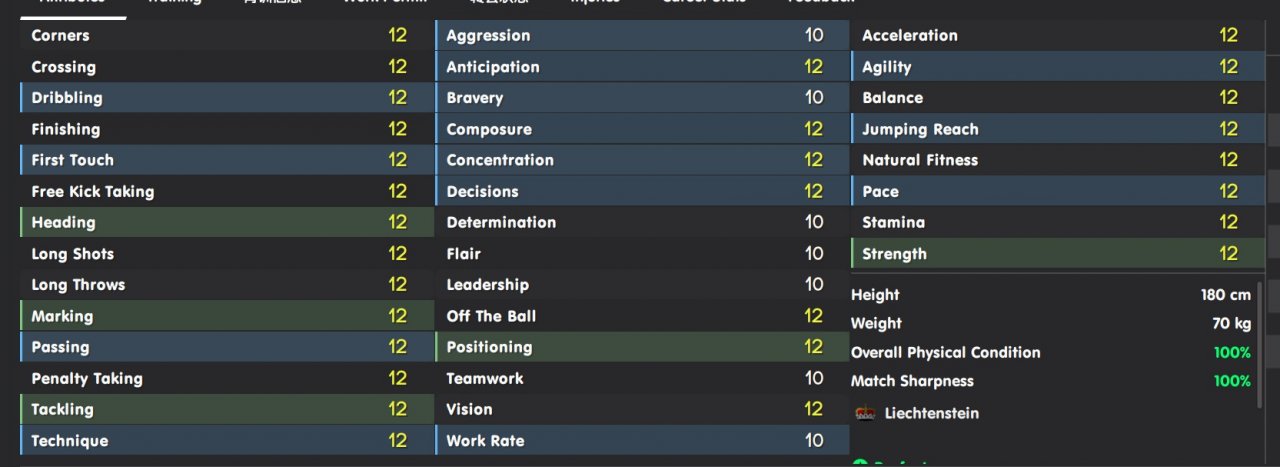Click the Liechtenstein flag icon

tap(866, 413)
